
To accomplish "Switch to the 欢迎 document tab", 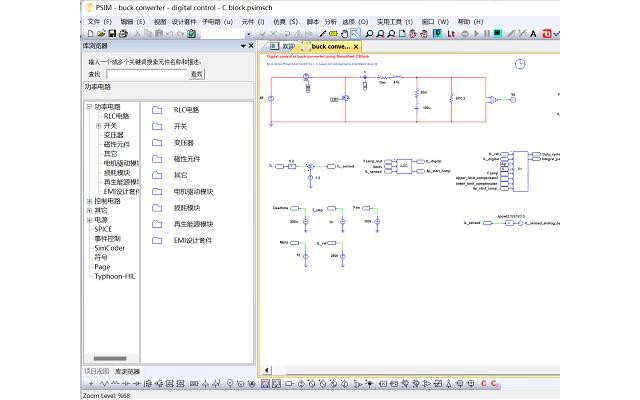I will 283,47.
